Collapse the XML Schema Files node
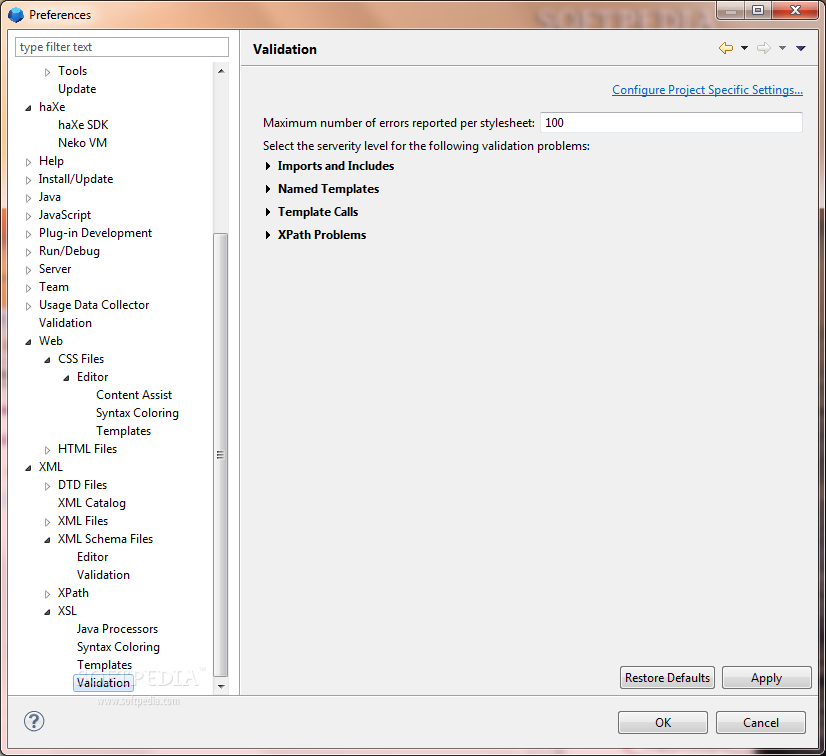 (x=47, y=540)
